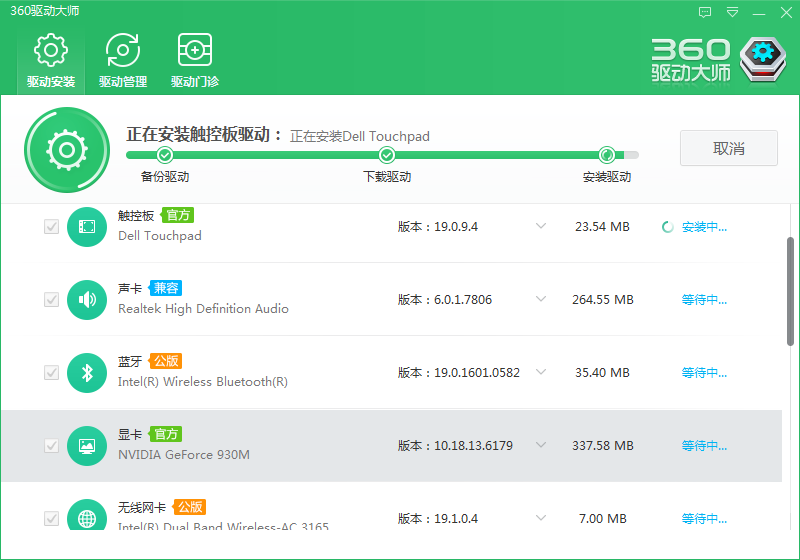
Task: Click the 安装驱动 progress step marker
Action: (x=607, y=155)
